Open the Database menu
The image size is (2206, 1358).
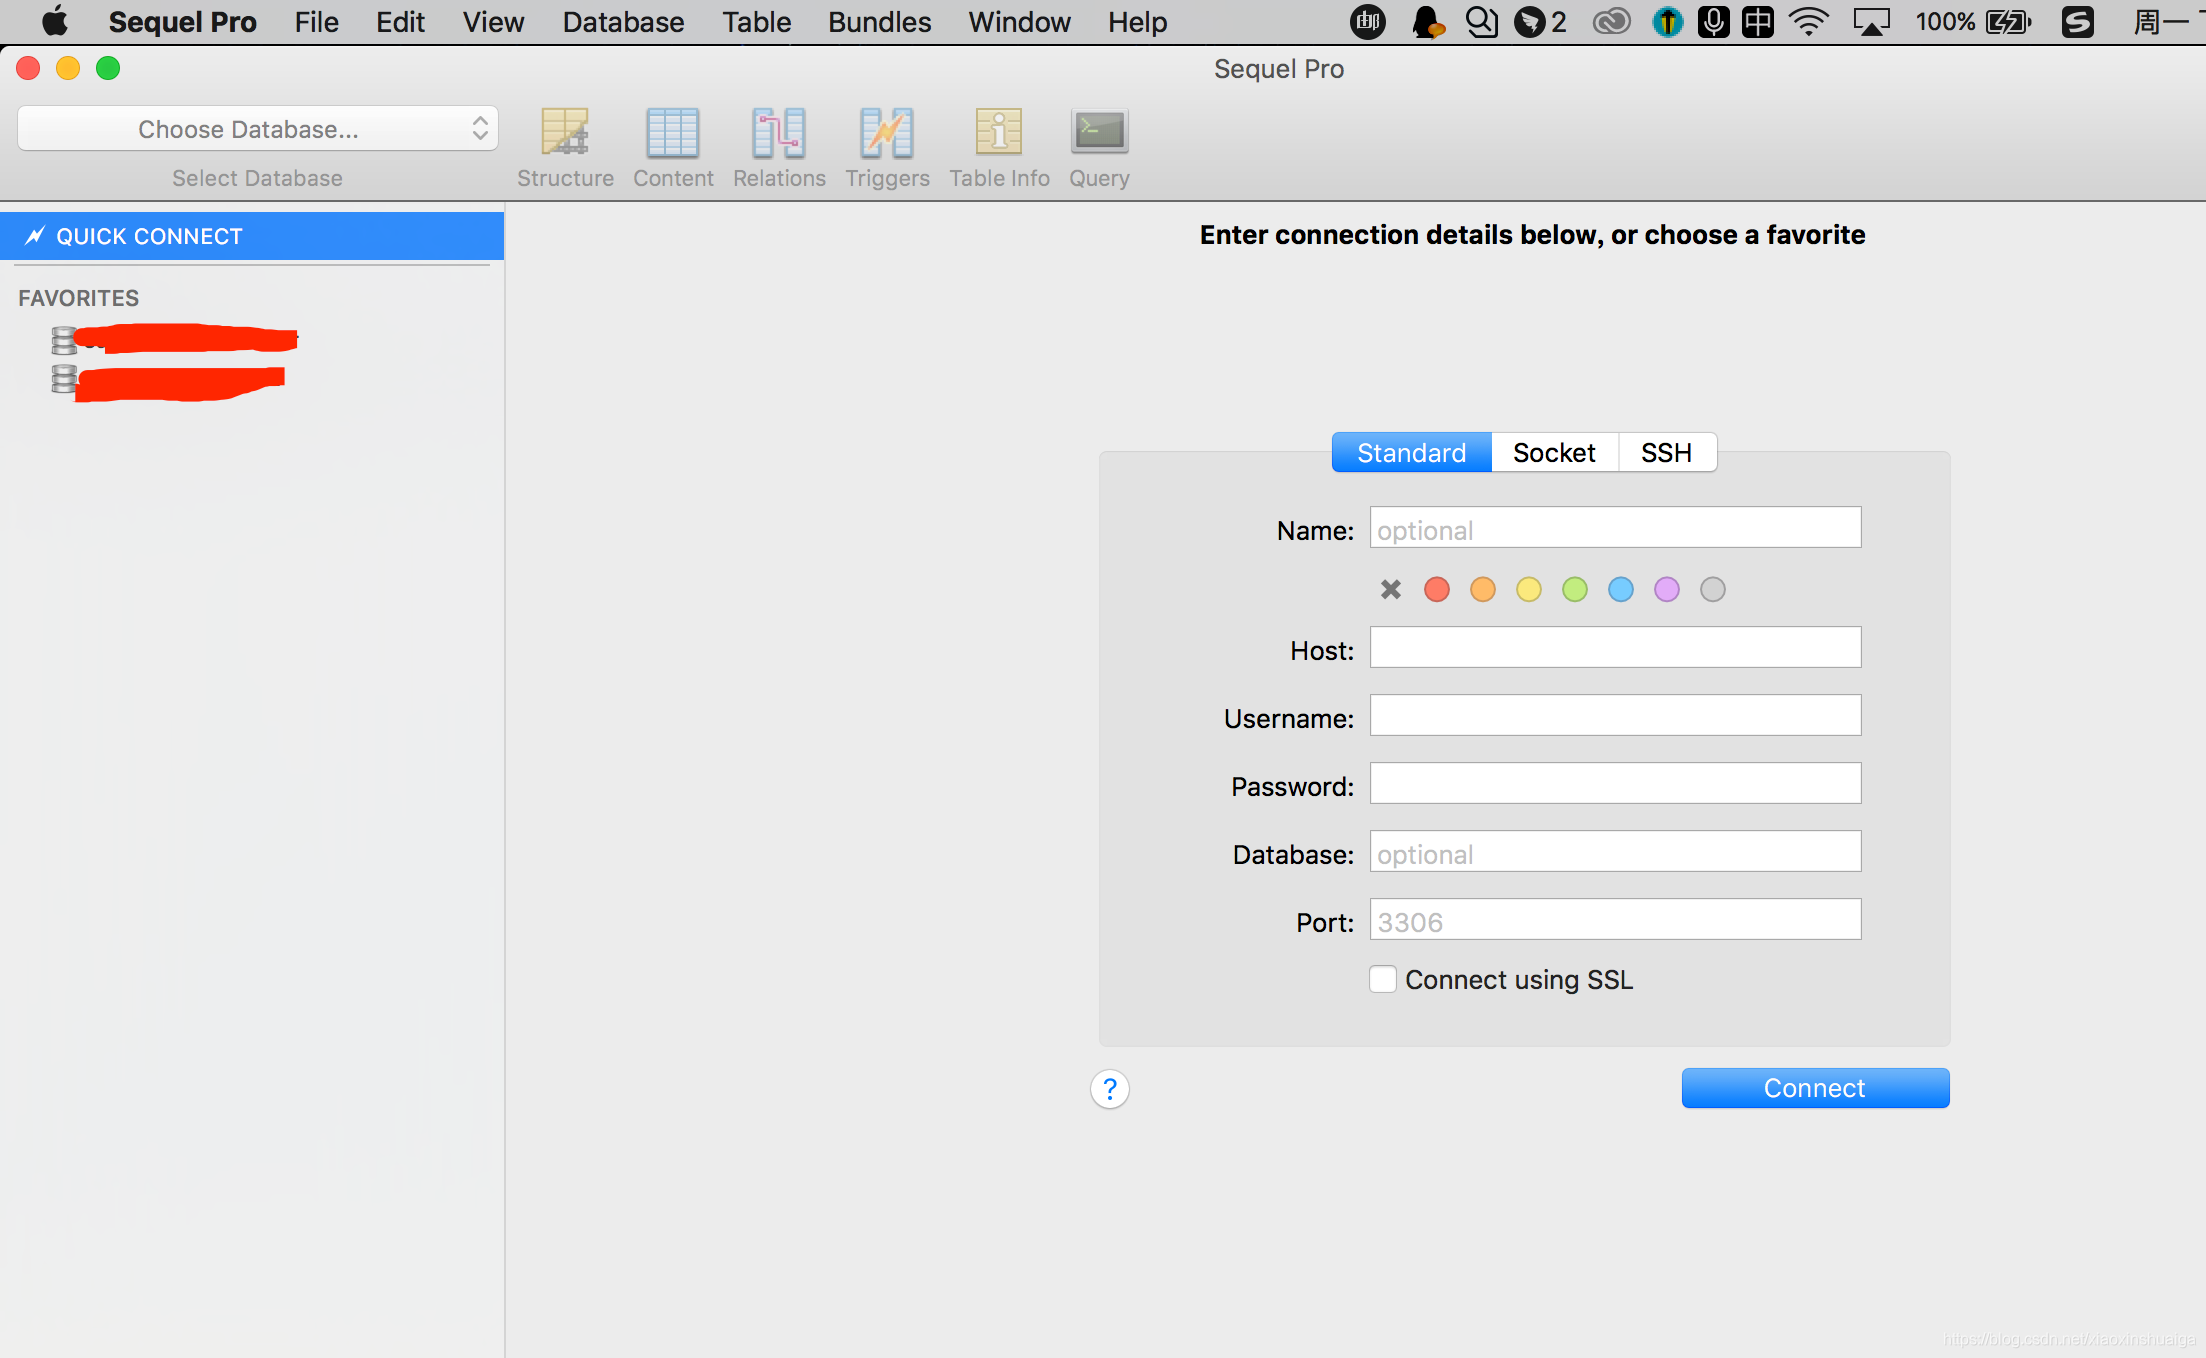[x=623, y=22]
